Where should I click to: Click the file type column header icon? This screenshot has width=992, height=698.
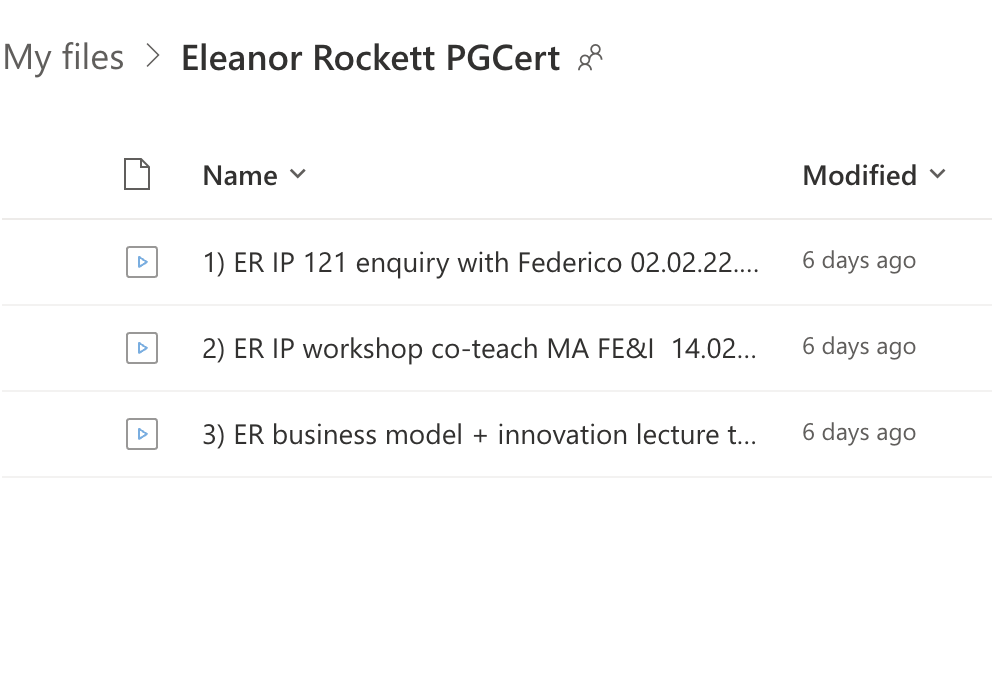(137, 175)
